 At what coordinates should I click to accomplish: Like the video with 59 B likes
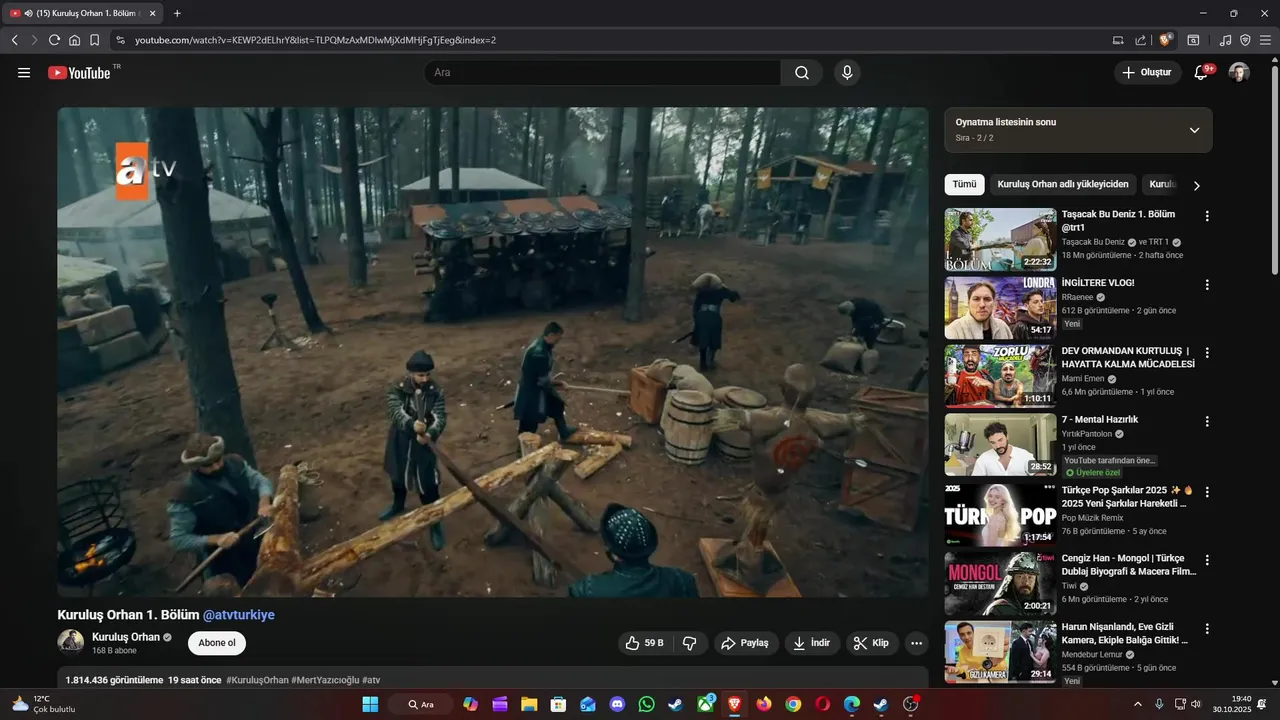click(x=644, y=643)
